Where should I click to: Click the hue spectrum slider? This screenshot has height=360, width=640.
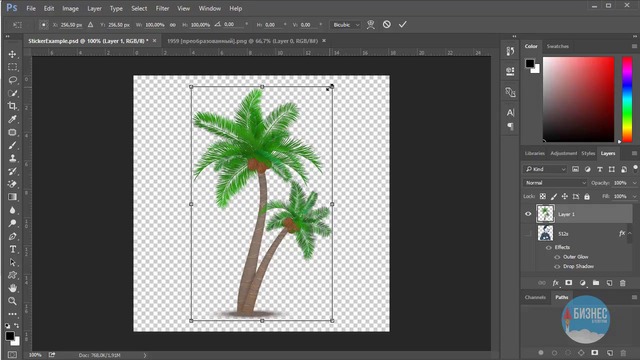(627, 99)
